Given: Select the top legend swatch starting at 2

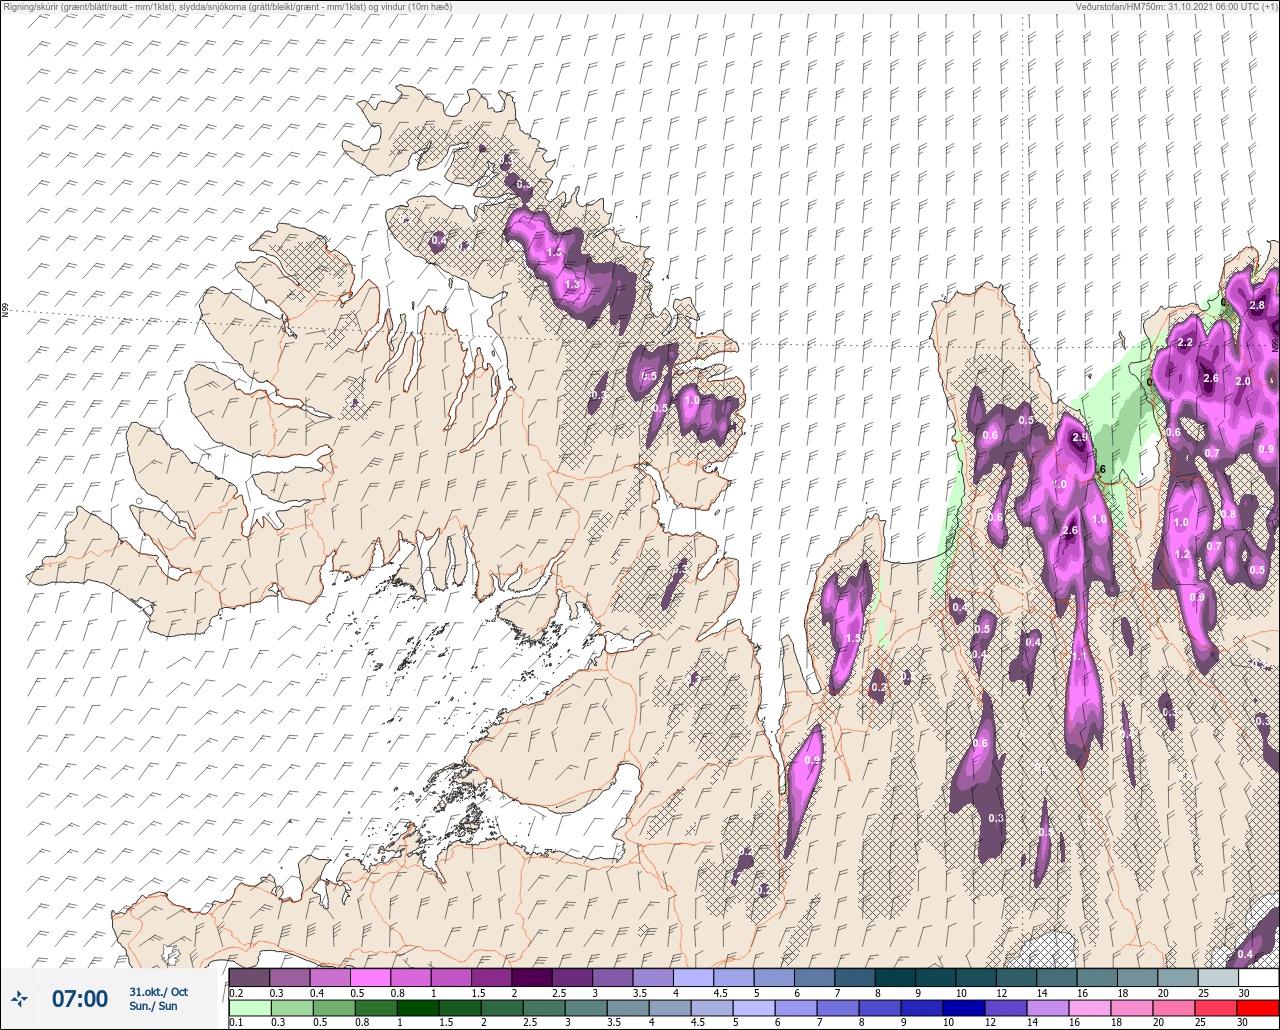Looking at the screenshot, I should (531, 977).
